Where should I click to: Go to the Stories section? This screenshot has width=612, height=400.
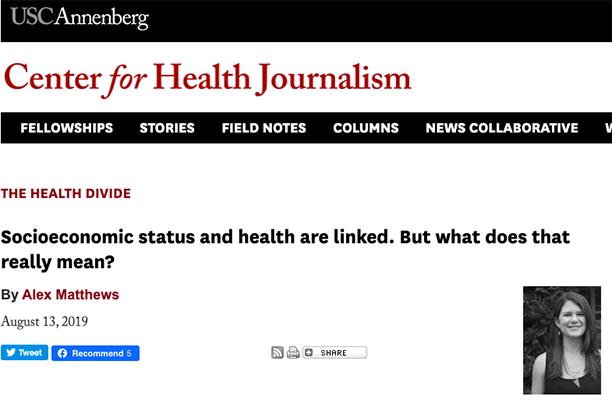coord(167,128)
